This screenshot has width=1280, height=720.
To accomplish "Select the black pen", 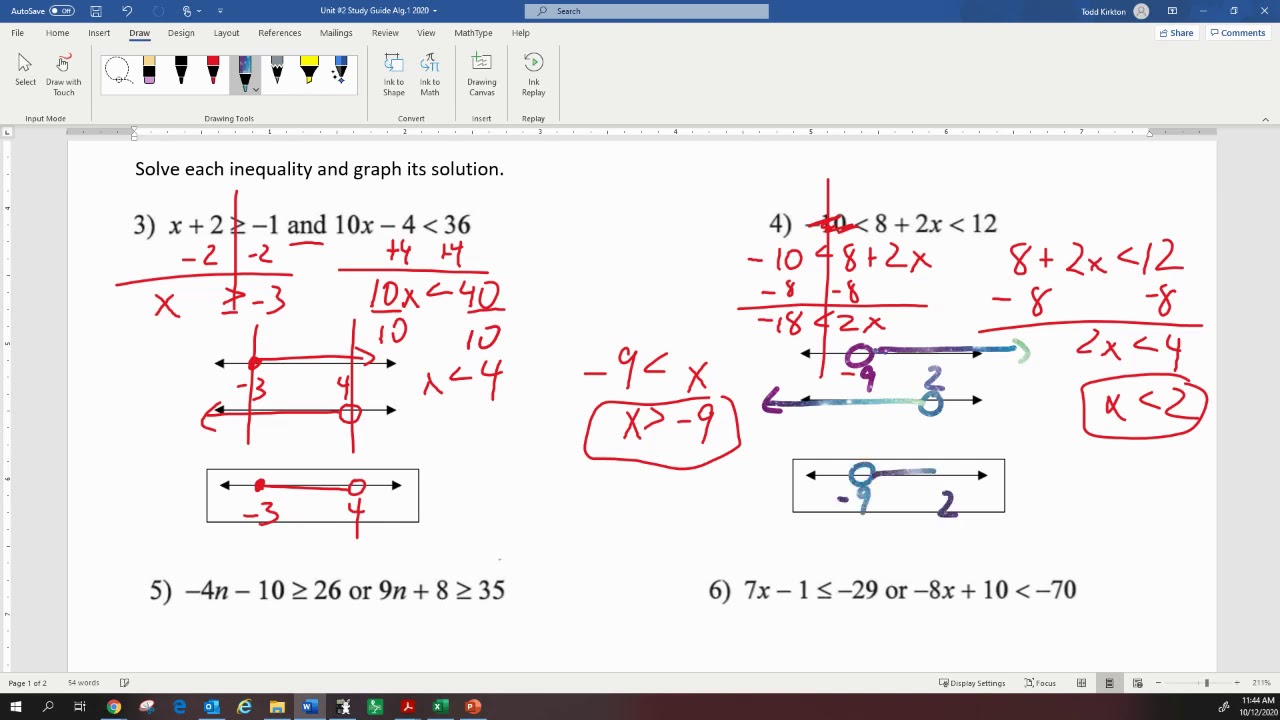I will click(181, 72).
